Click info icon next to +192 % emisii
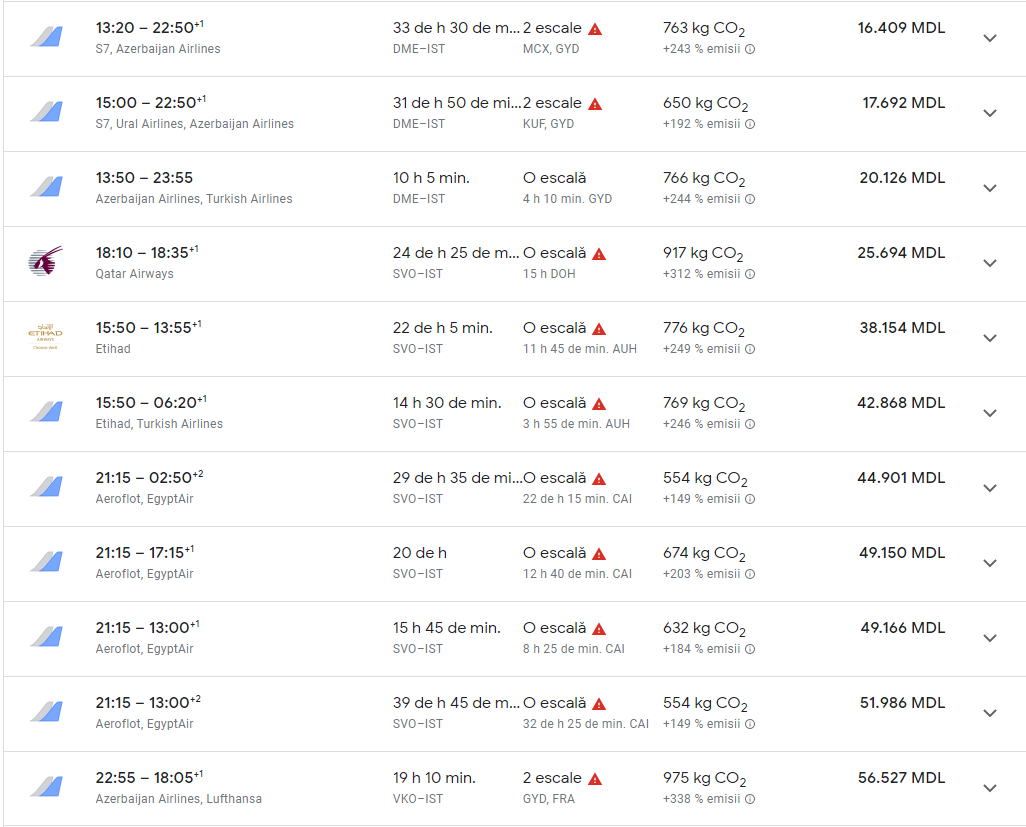 point(750,124)
